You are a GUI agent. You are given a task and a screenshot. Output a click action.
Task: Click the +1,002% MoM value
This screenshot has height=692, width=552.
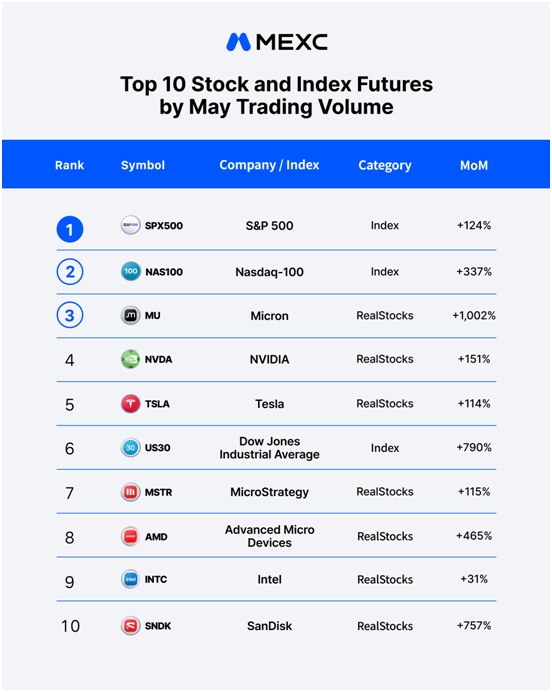pos(474,316)
